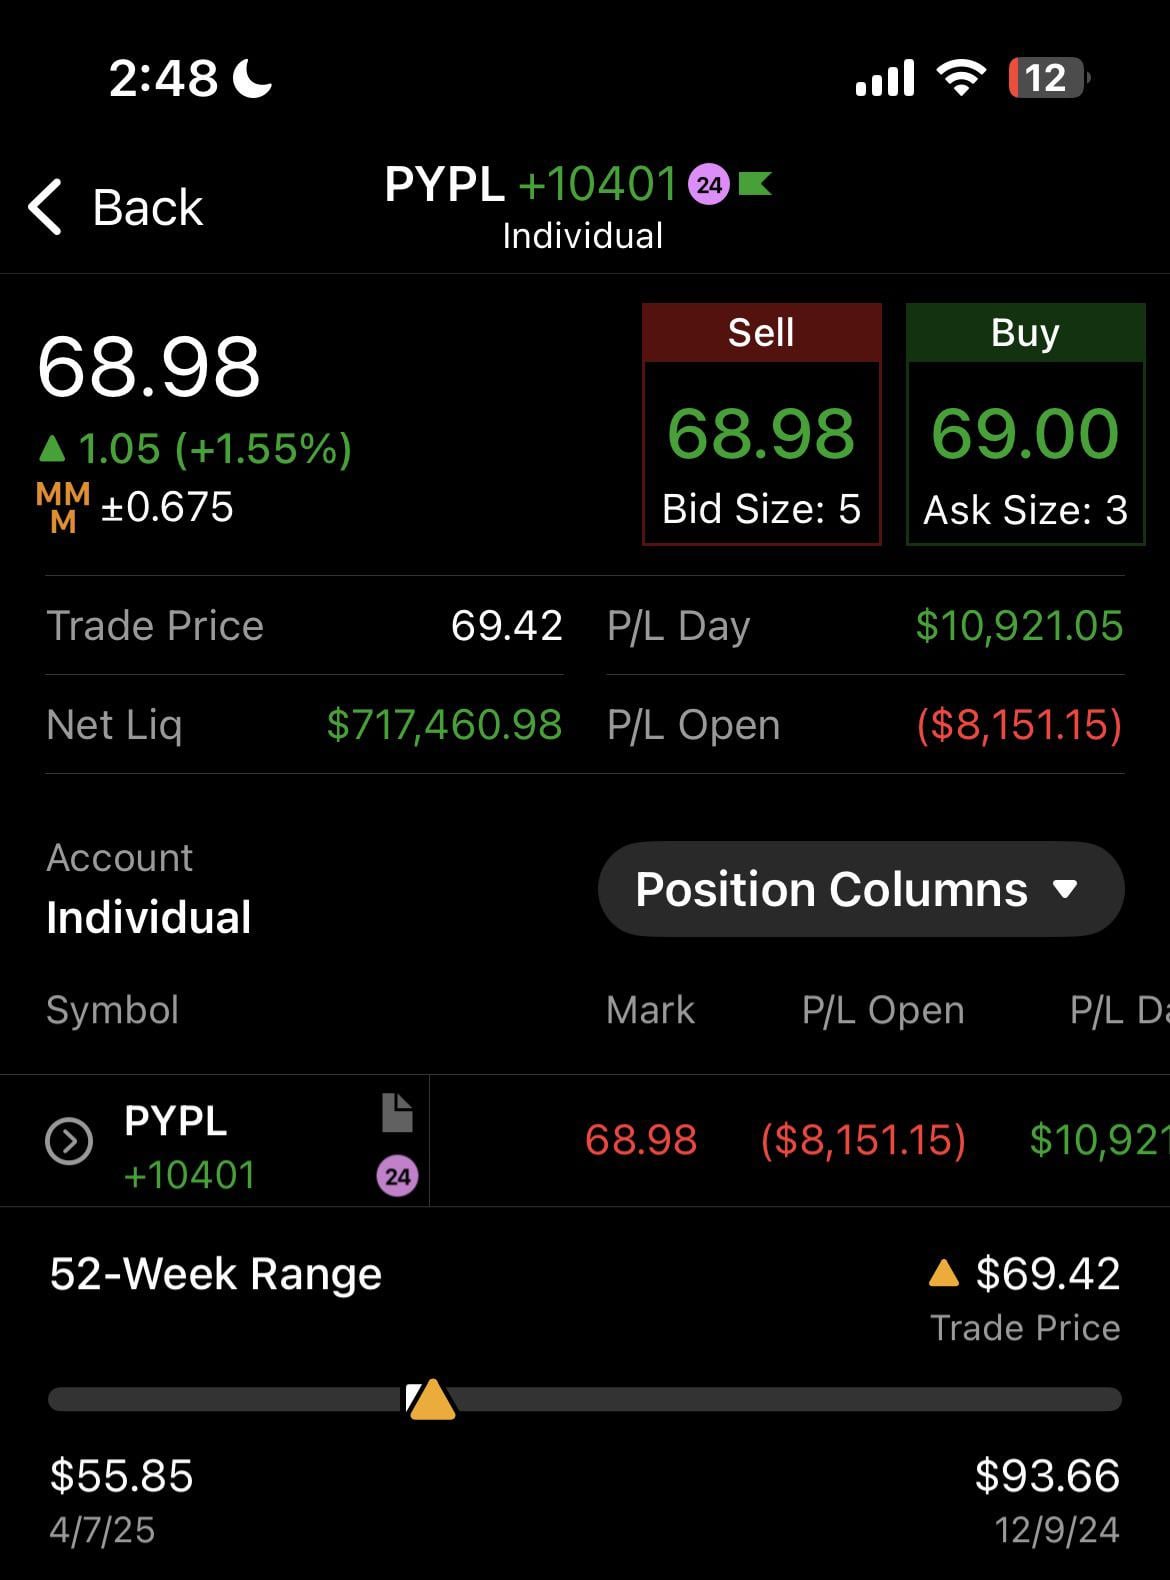1170x1580 pixels.
Task: Tap the purple 24 badge in position row
Action: coord(397,1176)
